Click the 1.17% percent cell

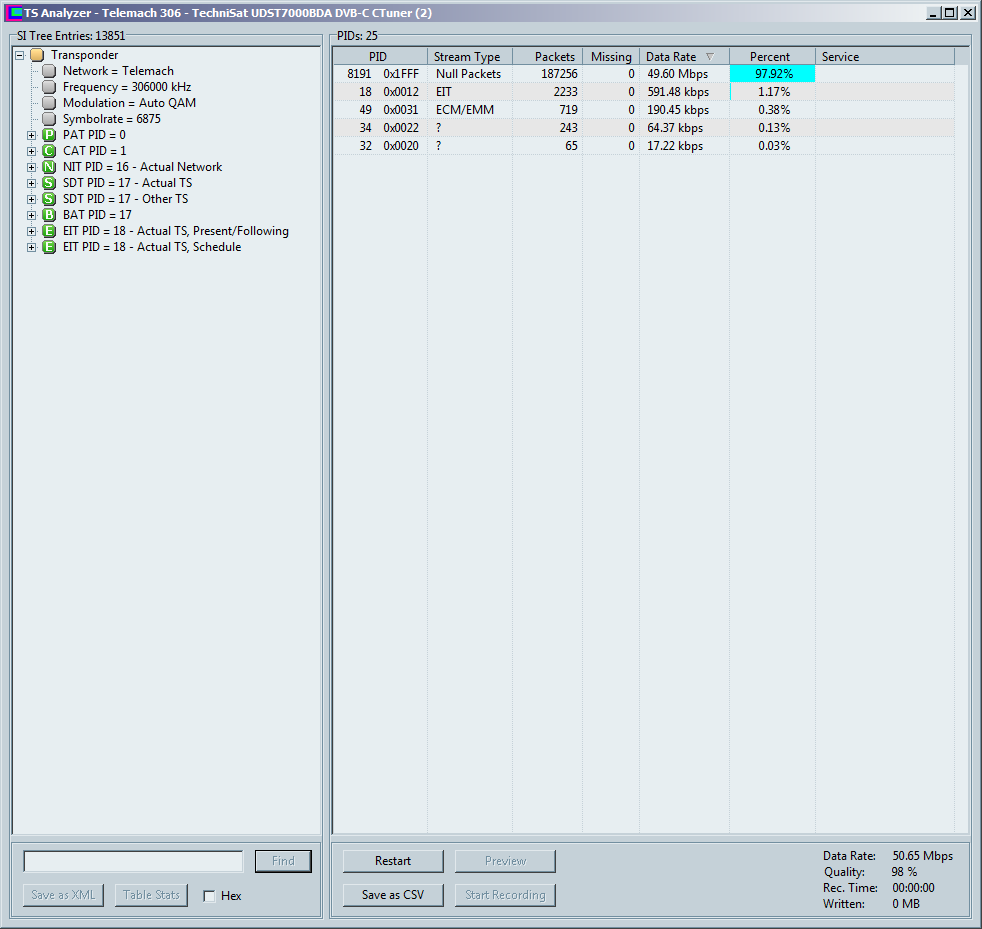pos(774,92)
